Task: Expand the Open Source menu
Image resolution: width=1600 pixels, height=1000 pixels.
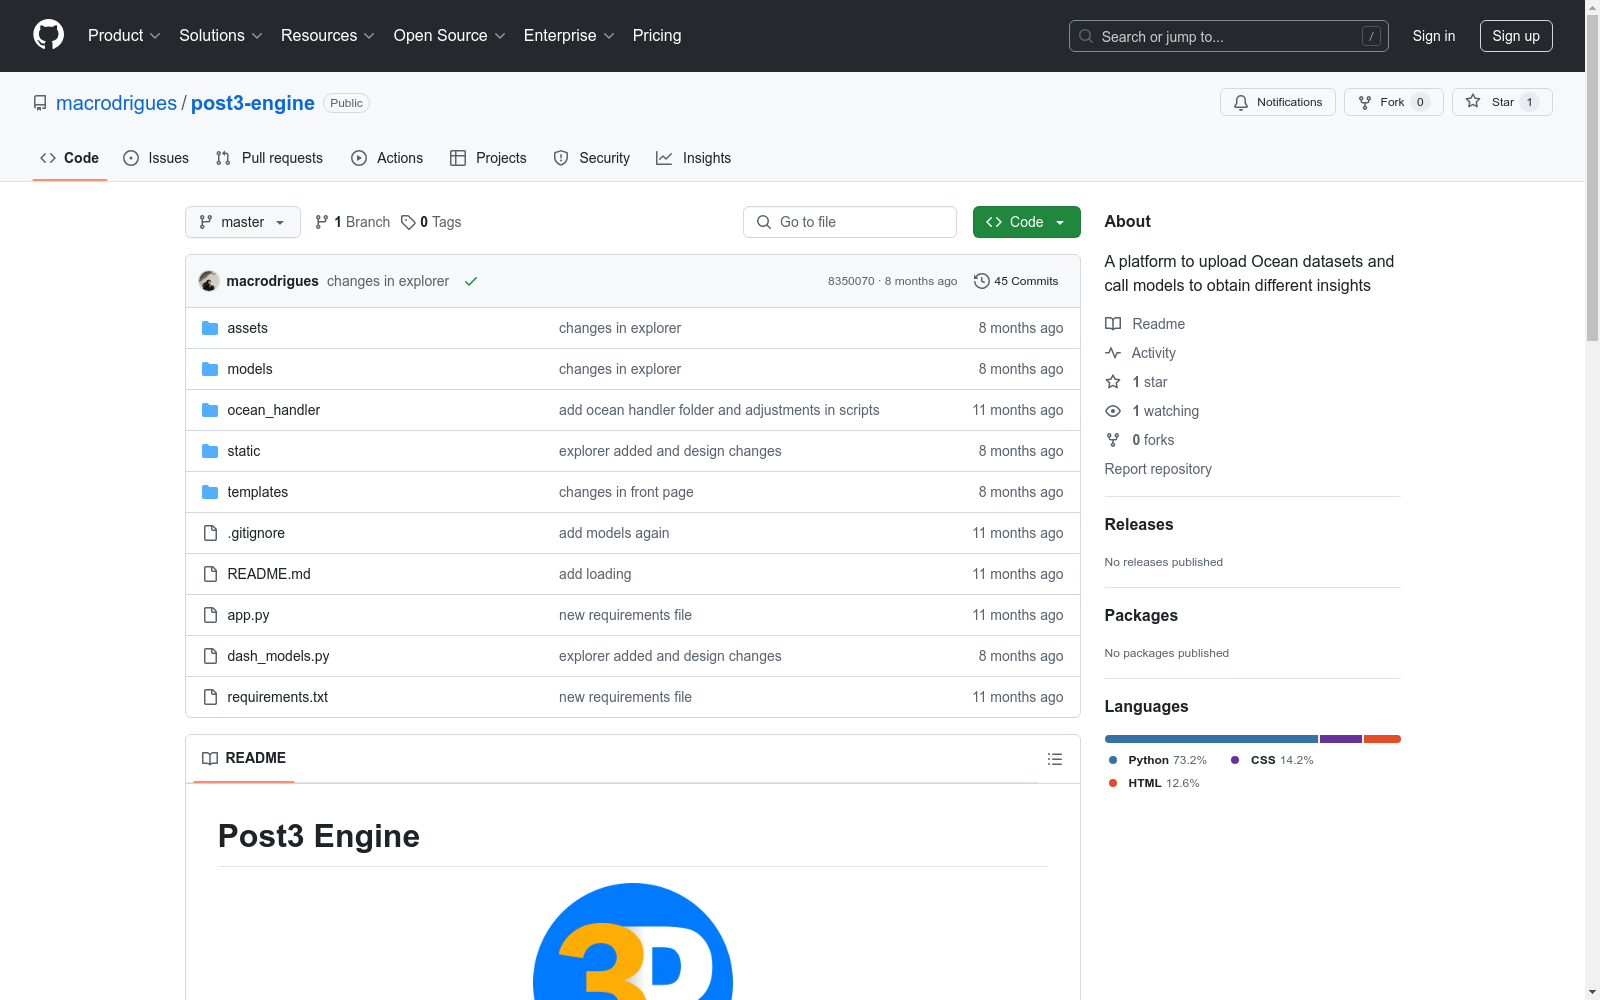Action: point(450,35)
